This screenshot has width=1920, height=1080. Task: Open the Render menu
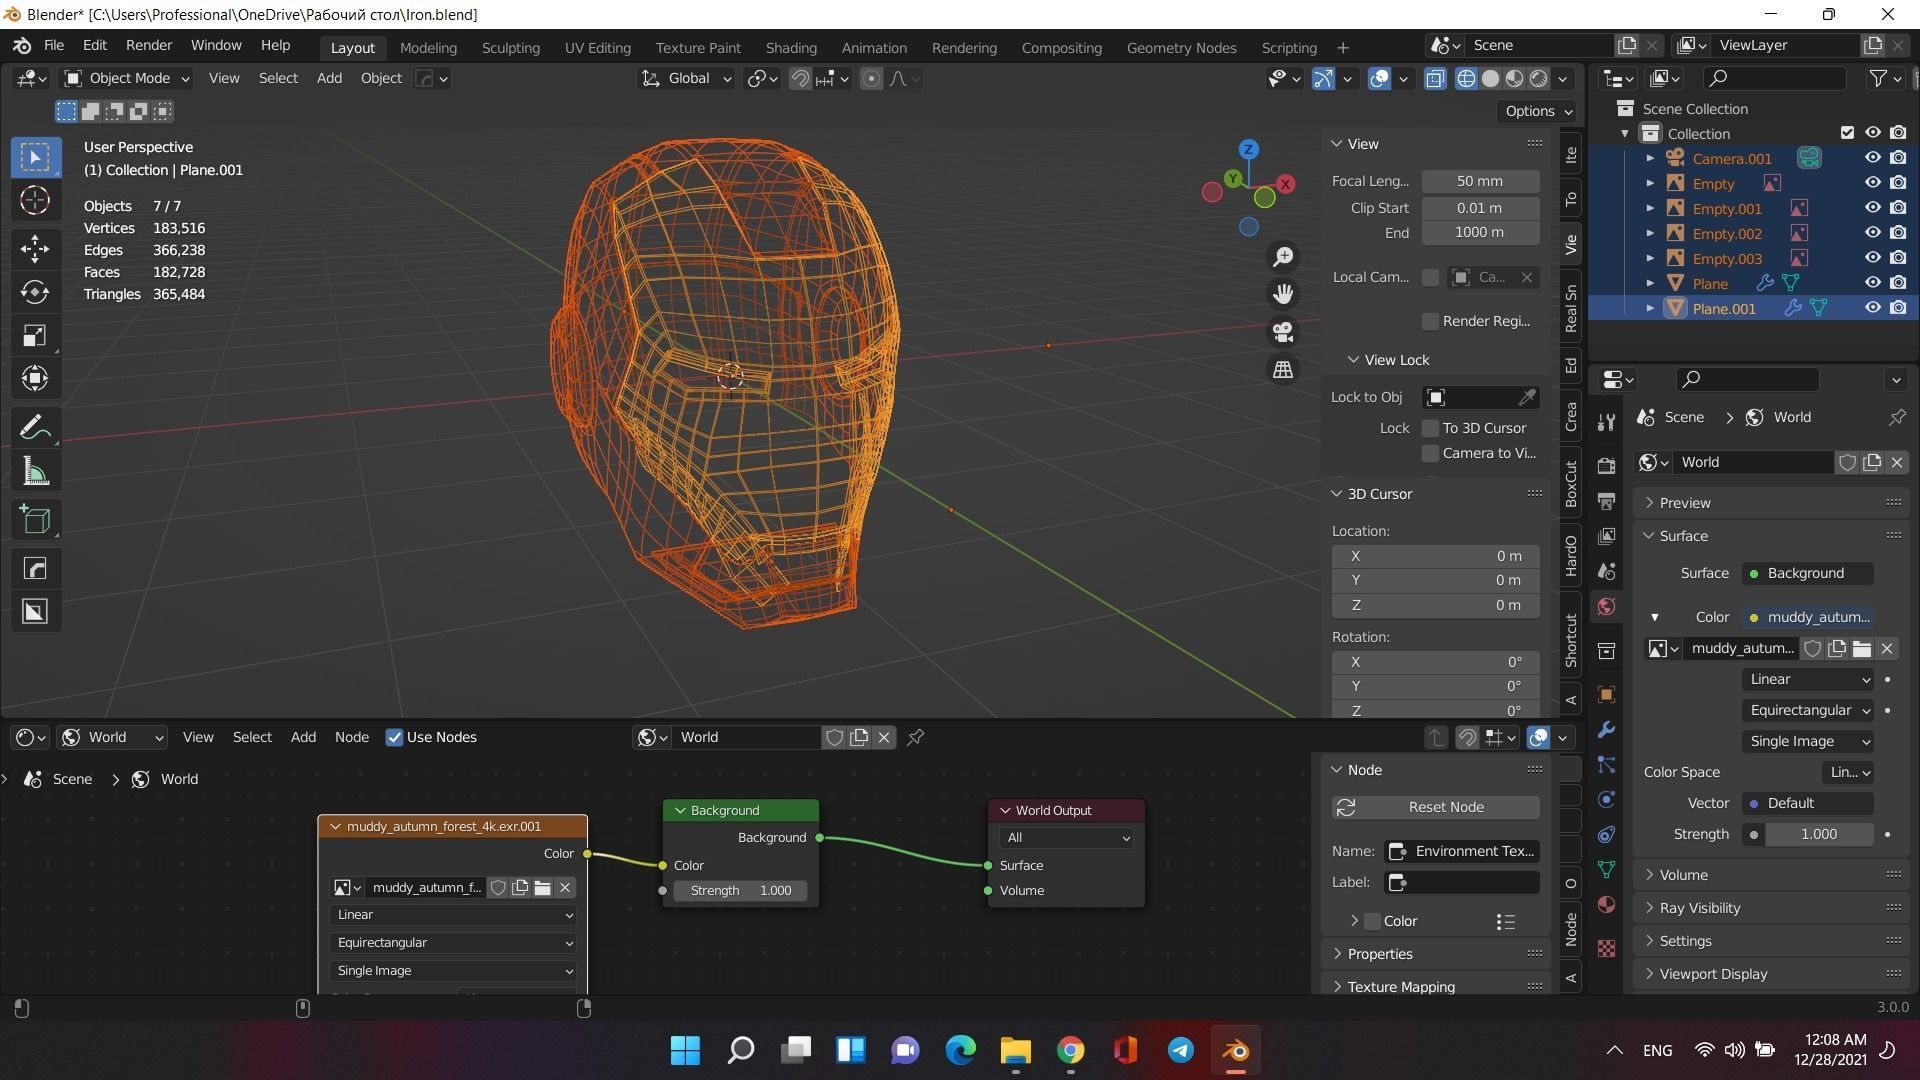tap(148, 45)
